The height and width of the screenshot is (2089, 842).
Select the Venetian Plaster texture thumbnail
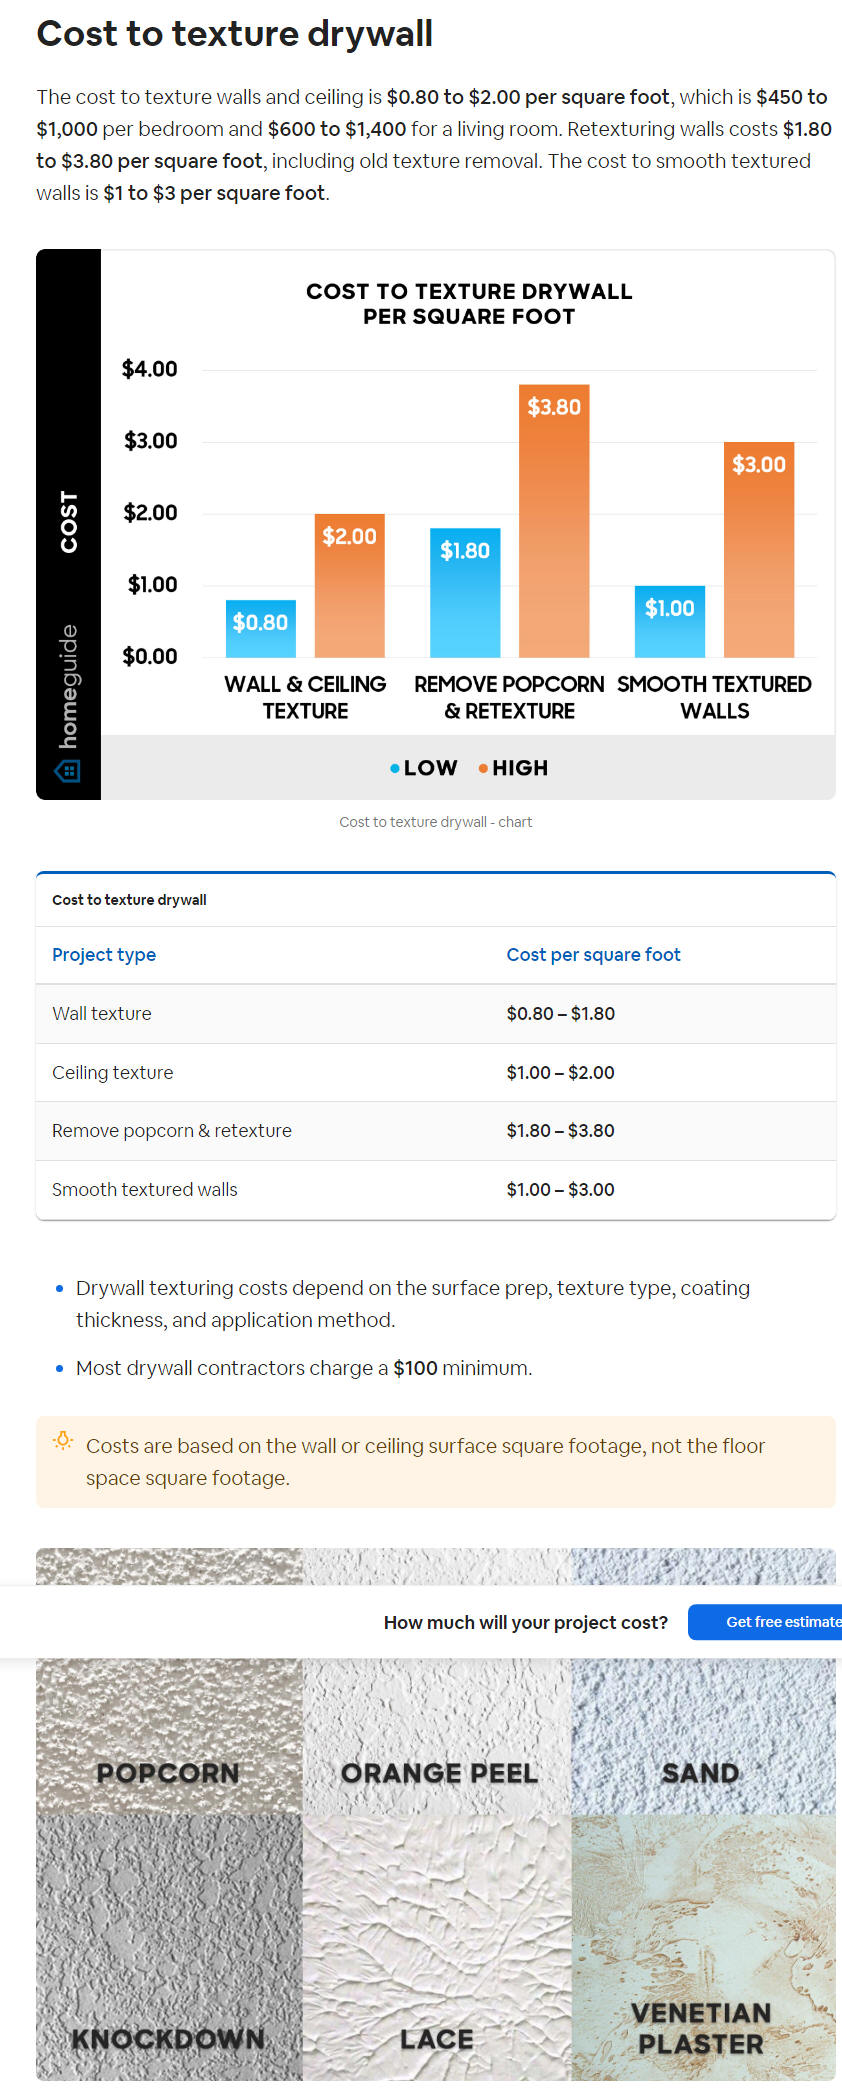[x=703, y=1947]
